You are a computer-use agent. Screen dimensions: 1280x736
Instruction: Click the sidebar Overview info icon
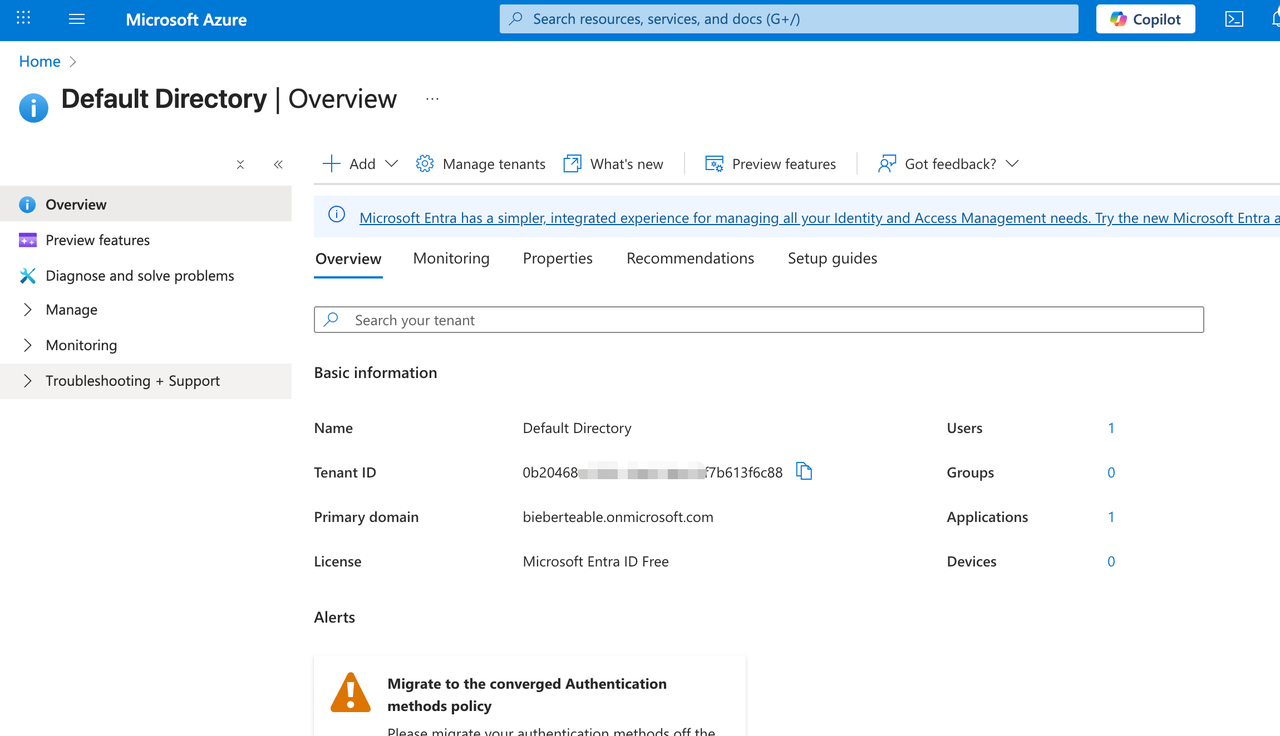click(27, 204)
